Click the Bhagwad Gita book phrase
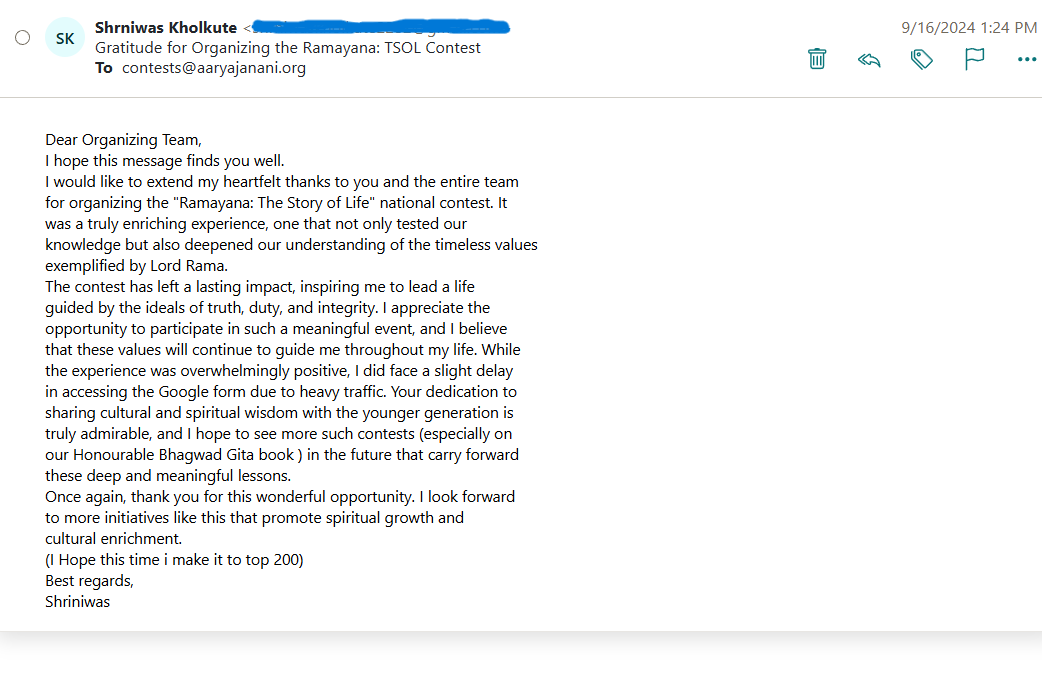Image resolution: width=1042 pixels, height=689 pixels. [227, 454]
